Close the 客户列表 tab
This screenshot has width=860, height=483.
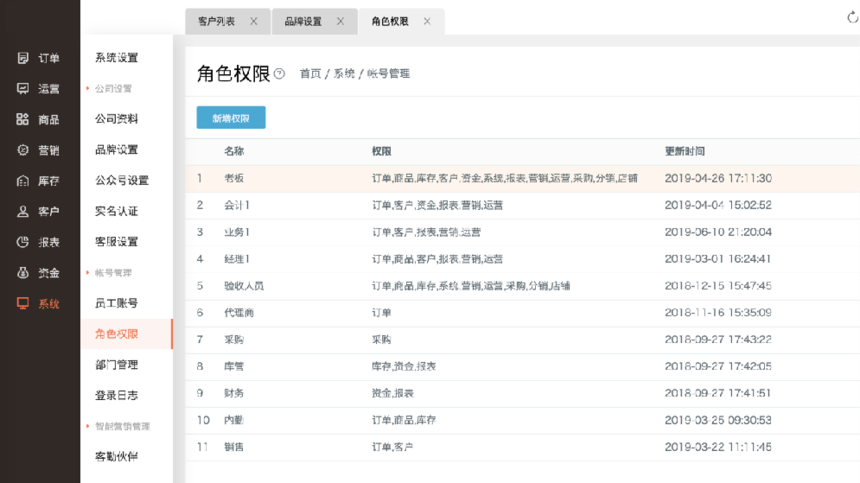click(x=254, y=21)
